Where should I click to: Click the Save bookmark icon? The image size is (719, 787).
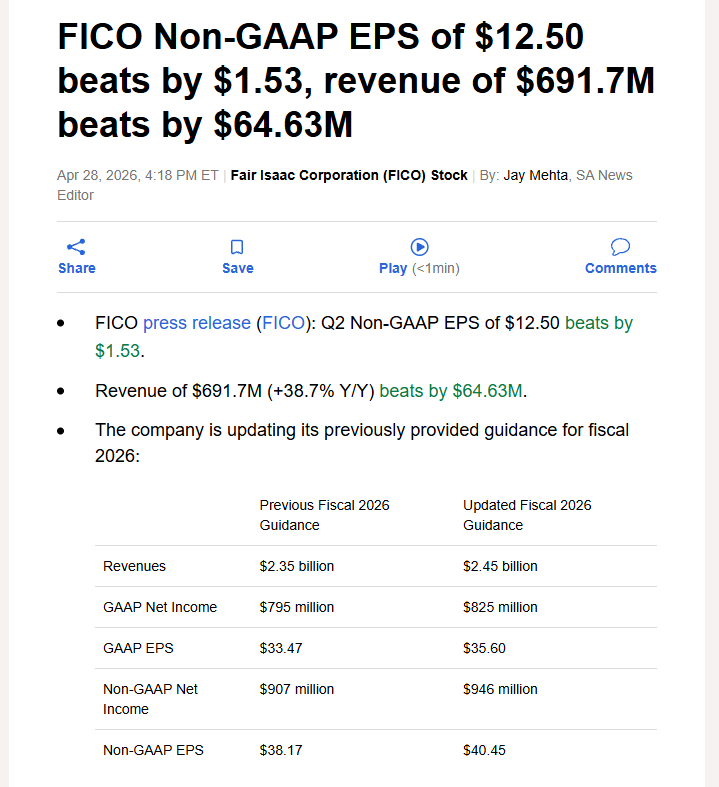[237, 247]
